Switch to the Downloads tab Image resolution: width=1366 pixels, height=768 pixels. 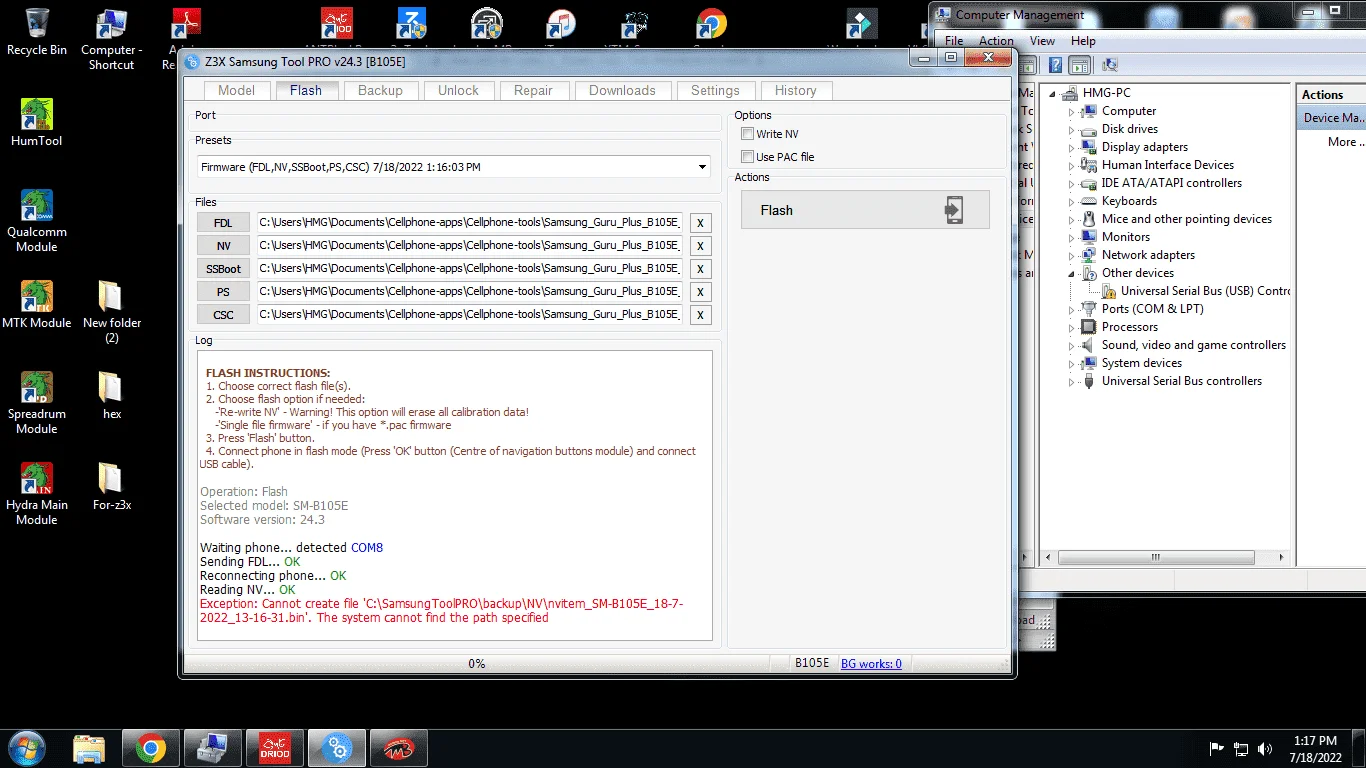click(x=622, y=90)
